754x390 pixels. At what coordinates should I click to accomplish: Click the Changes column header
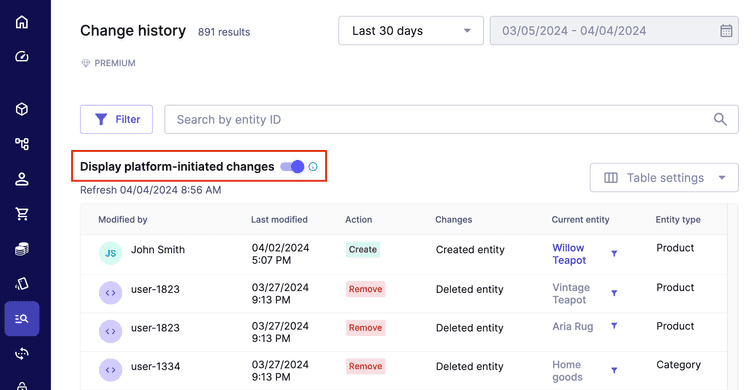(453, 220)
